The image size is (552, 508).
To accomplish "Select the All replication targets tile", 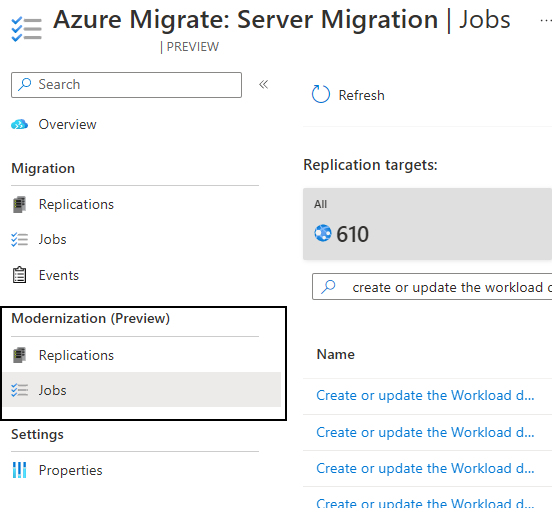I will (427, 224).
